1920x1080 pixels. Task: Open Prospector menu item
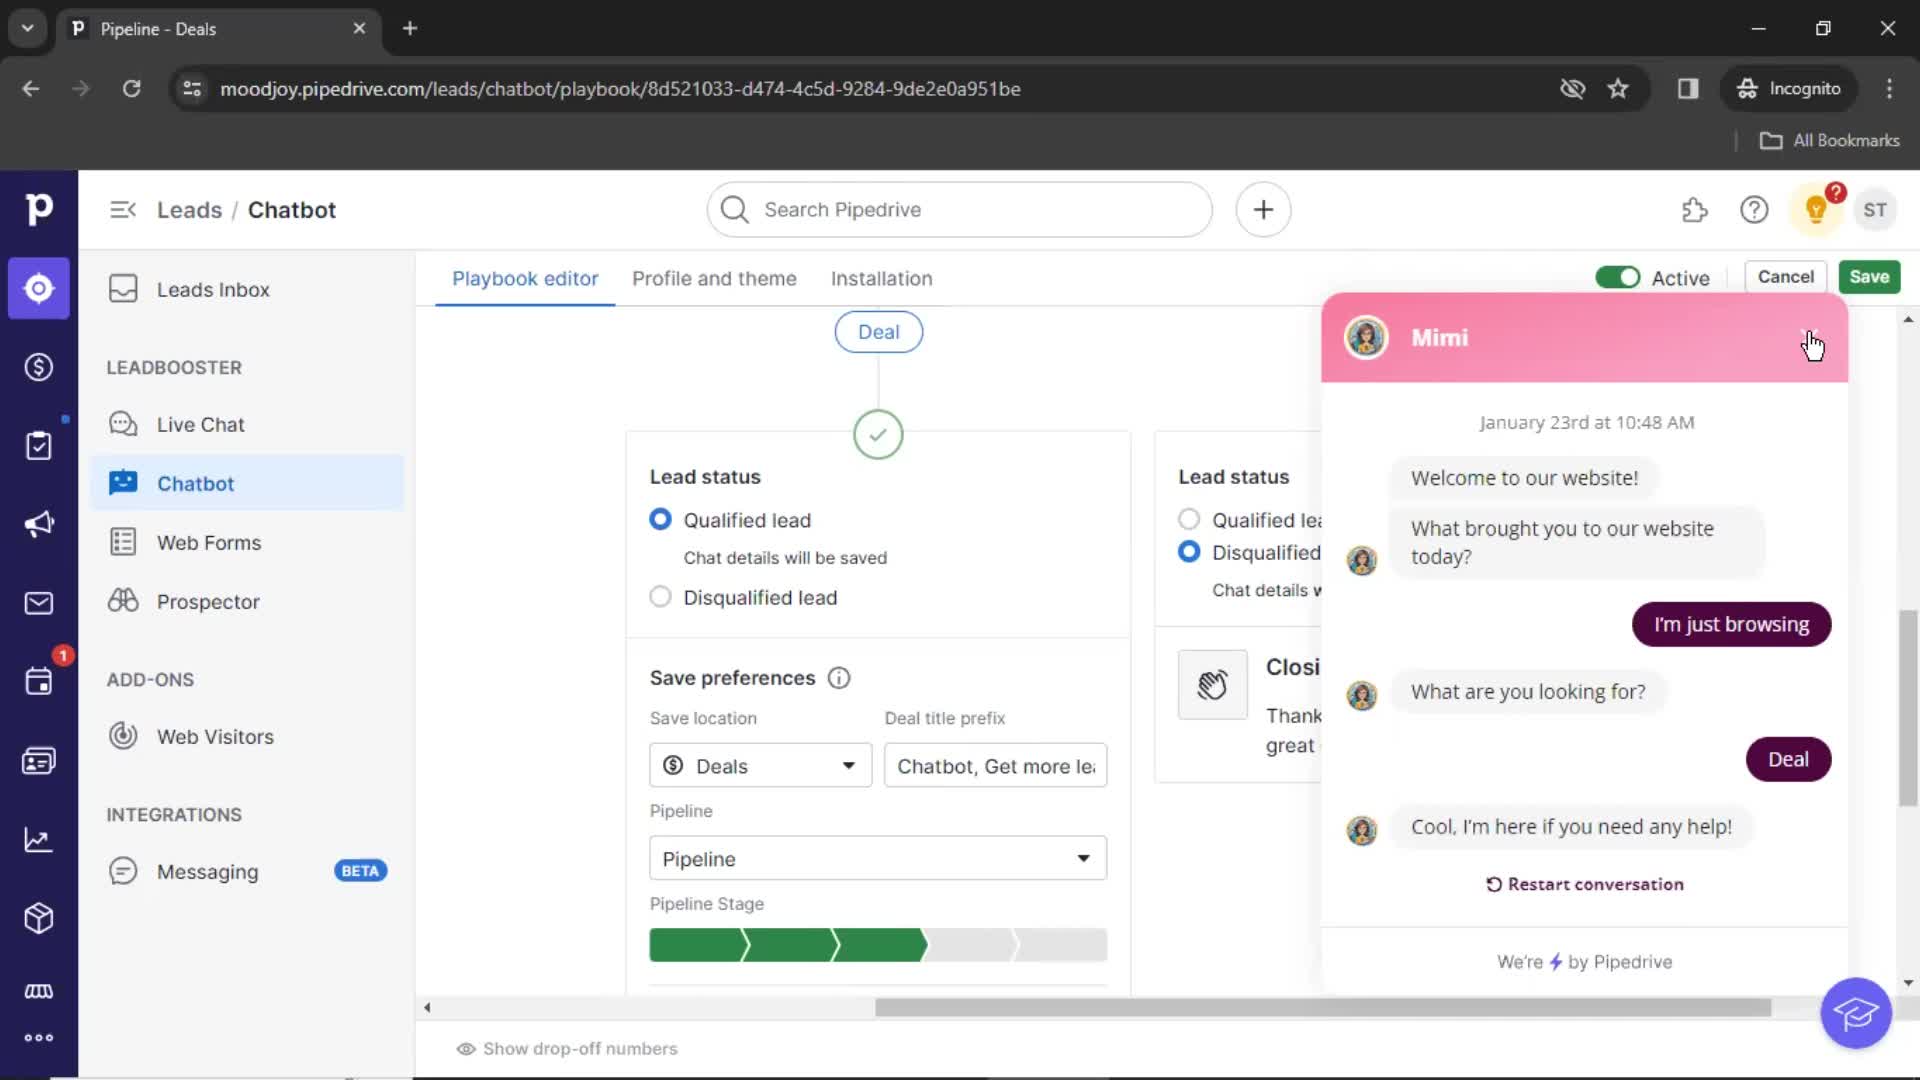click(x=246, y=602)
